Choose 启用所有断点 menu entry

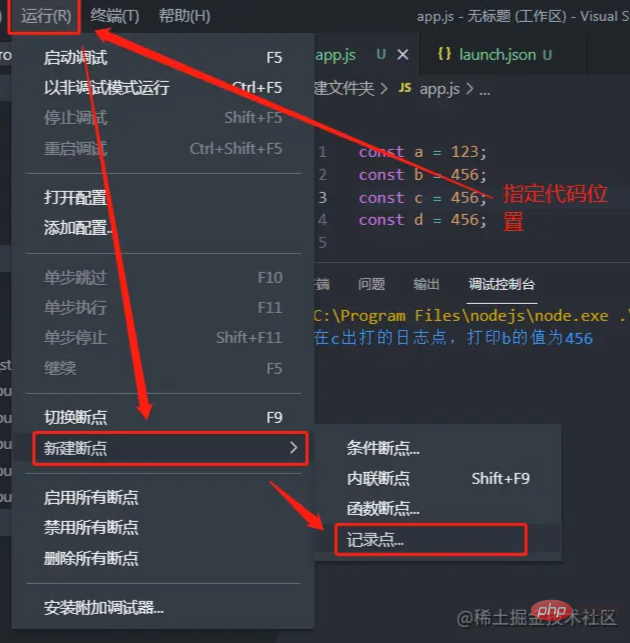click(163, 497)
